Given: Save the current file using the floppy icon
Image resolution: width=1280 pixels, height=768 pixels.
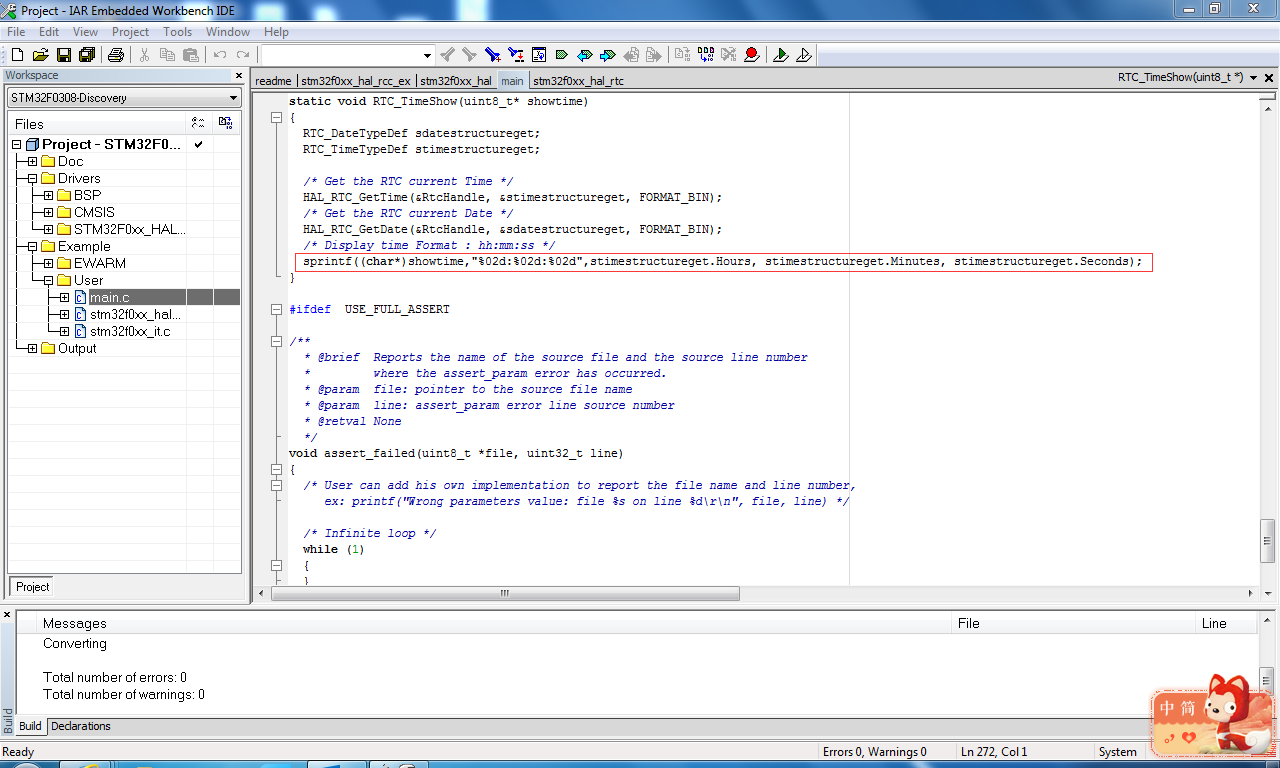Looking at the screenshot, I should coord(63,55).
